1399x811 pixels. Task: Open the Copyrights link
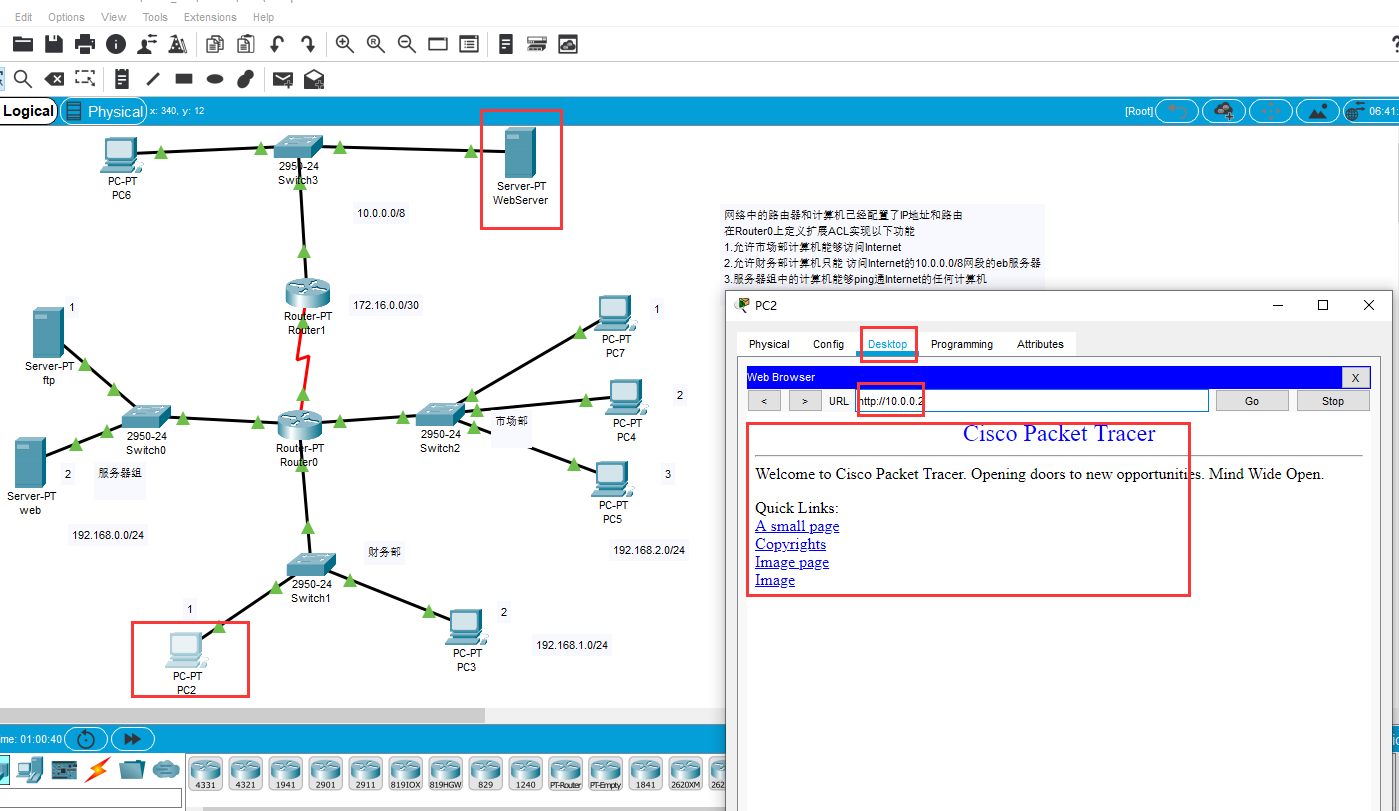(x=790, y=544)
